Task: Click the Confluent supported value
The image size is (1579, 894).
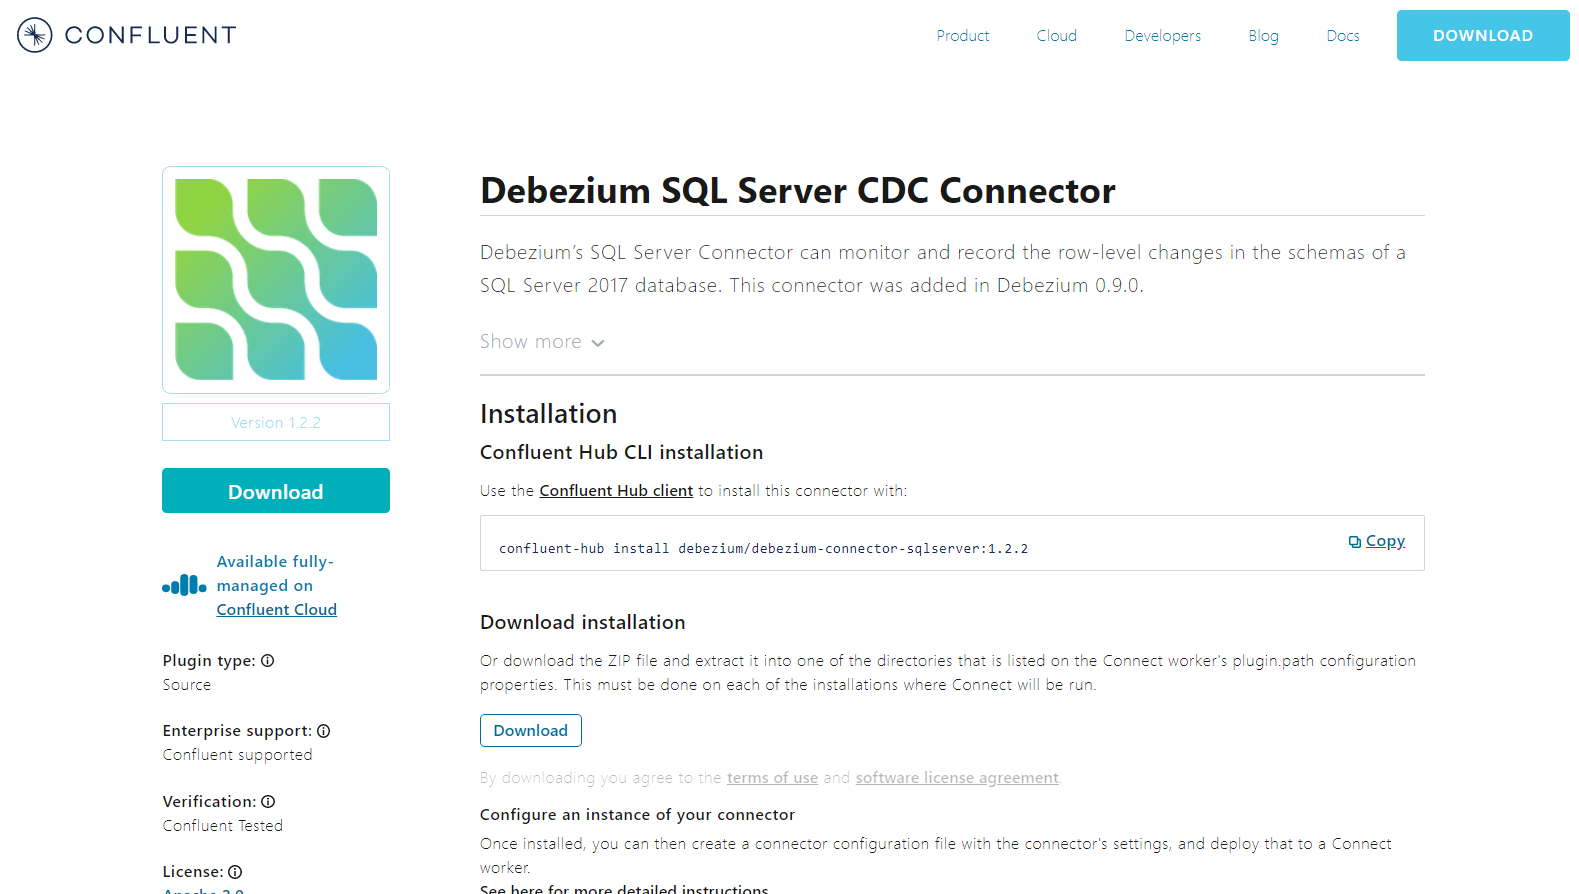Action: pyautogui.click(x=238, y=755)
